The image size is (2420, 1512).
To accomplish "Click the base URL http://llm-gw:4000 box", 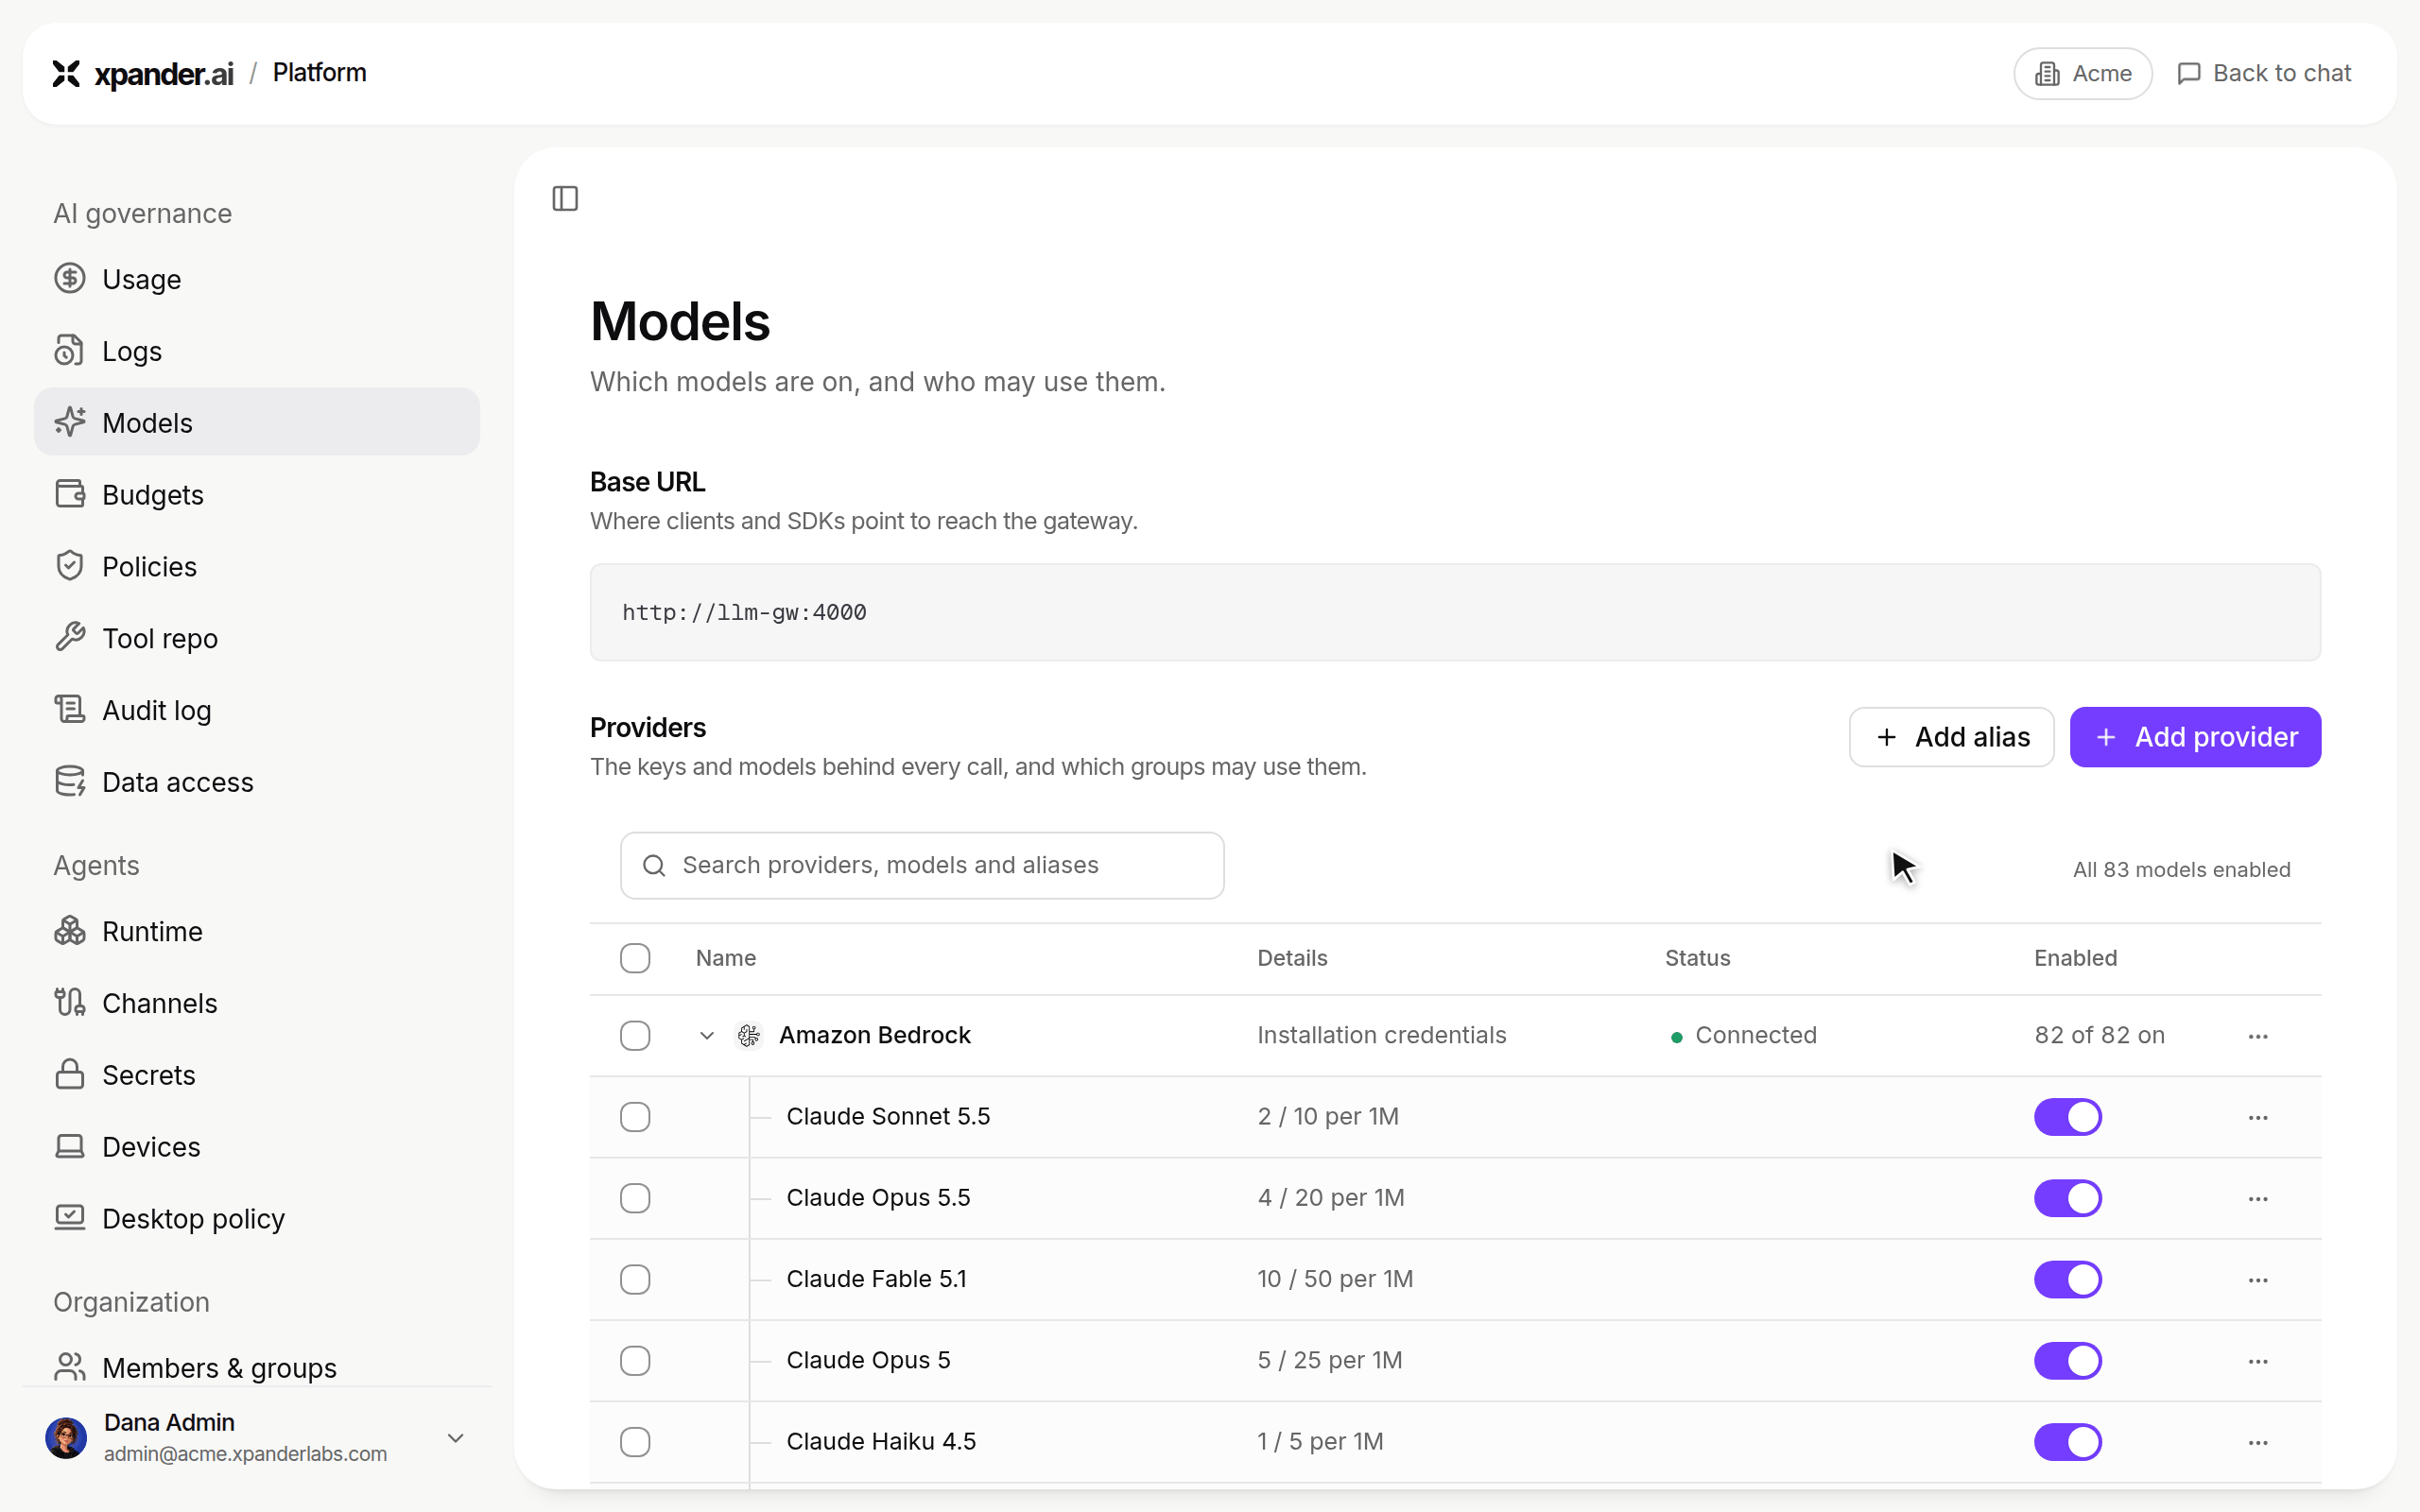I will [1455, 612].
